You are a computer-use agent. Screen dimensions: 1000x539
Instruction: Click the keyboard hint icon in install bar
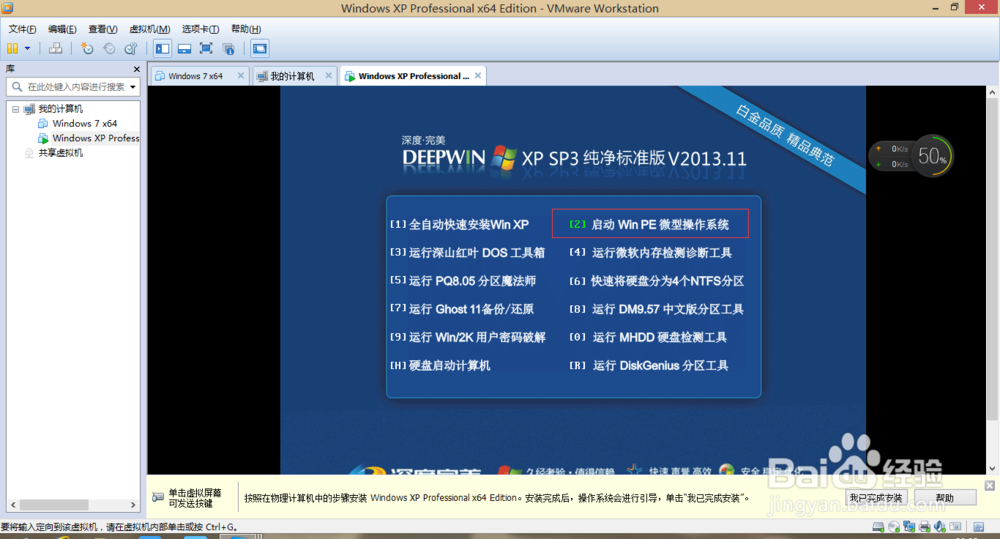[158, 498]
